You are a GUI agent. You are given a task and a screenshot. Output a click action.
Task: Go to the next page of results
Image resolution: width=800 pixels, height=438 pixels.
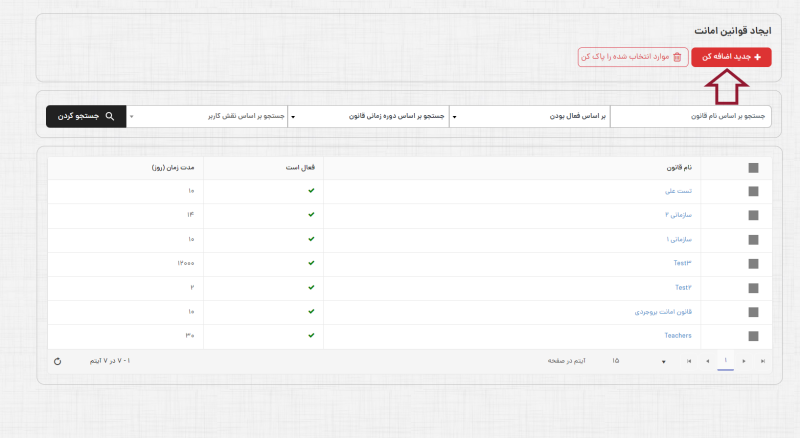(744, 361)
